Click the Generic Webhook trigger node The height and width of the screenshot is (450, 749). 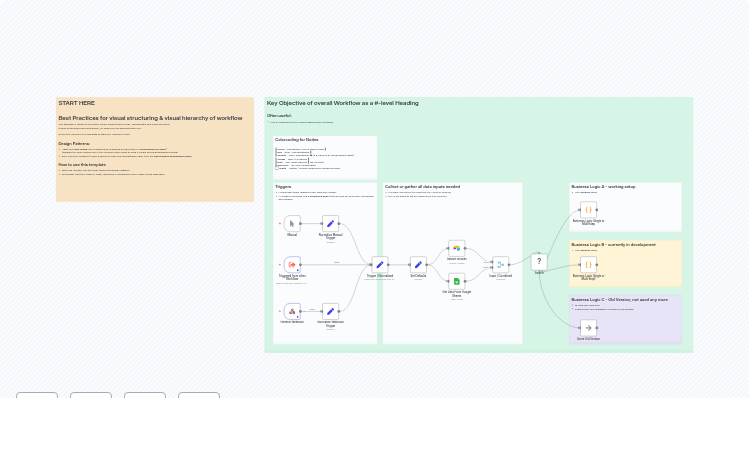292,312
